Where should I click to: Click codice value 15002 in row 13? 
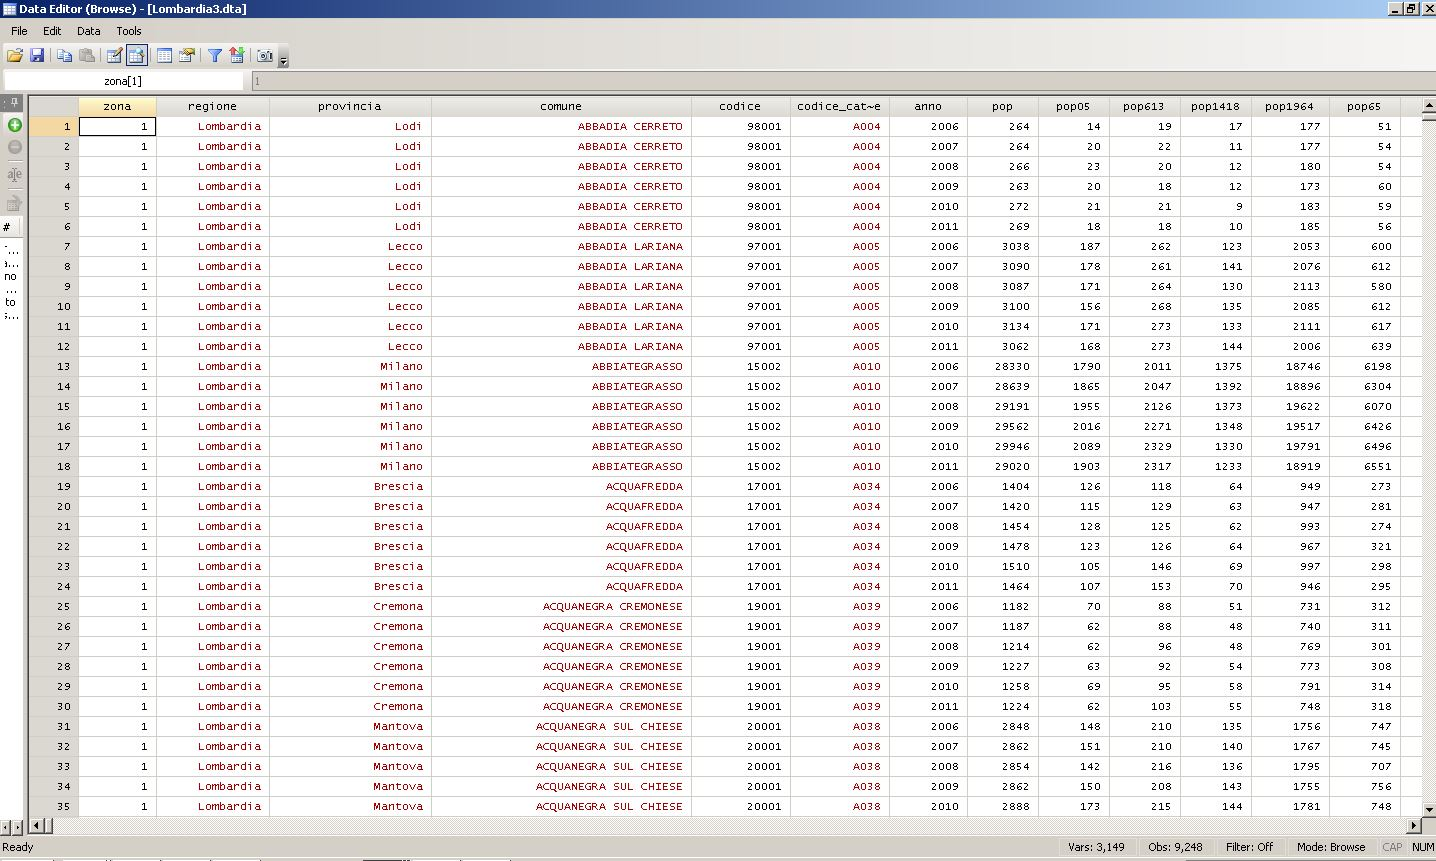point(740,366)
